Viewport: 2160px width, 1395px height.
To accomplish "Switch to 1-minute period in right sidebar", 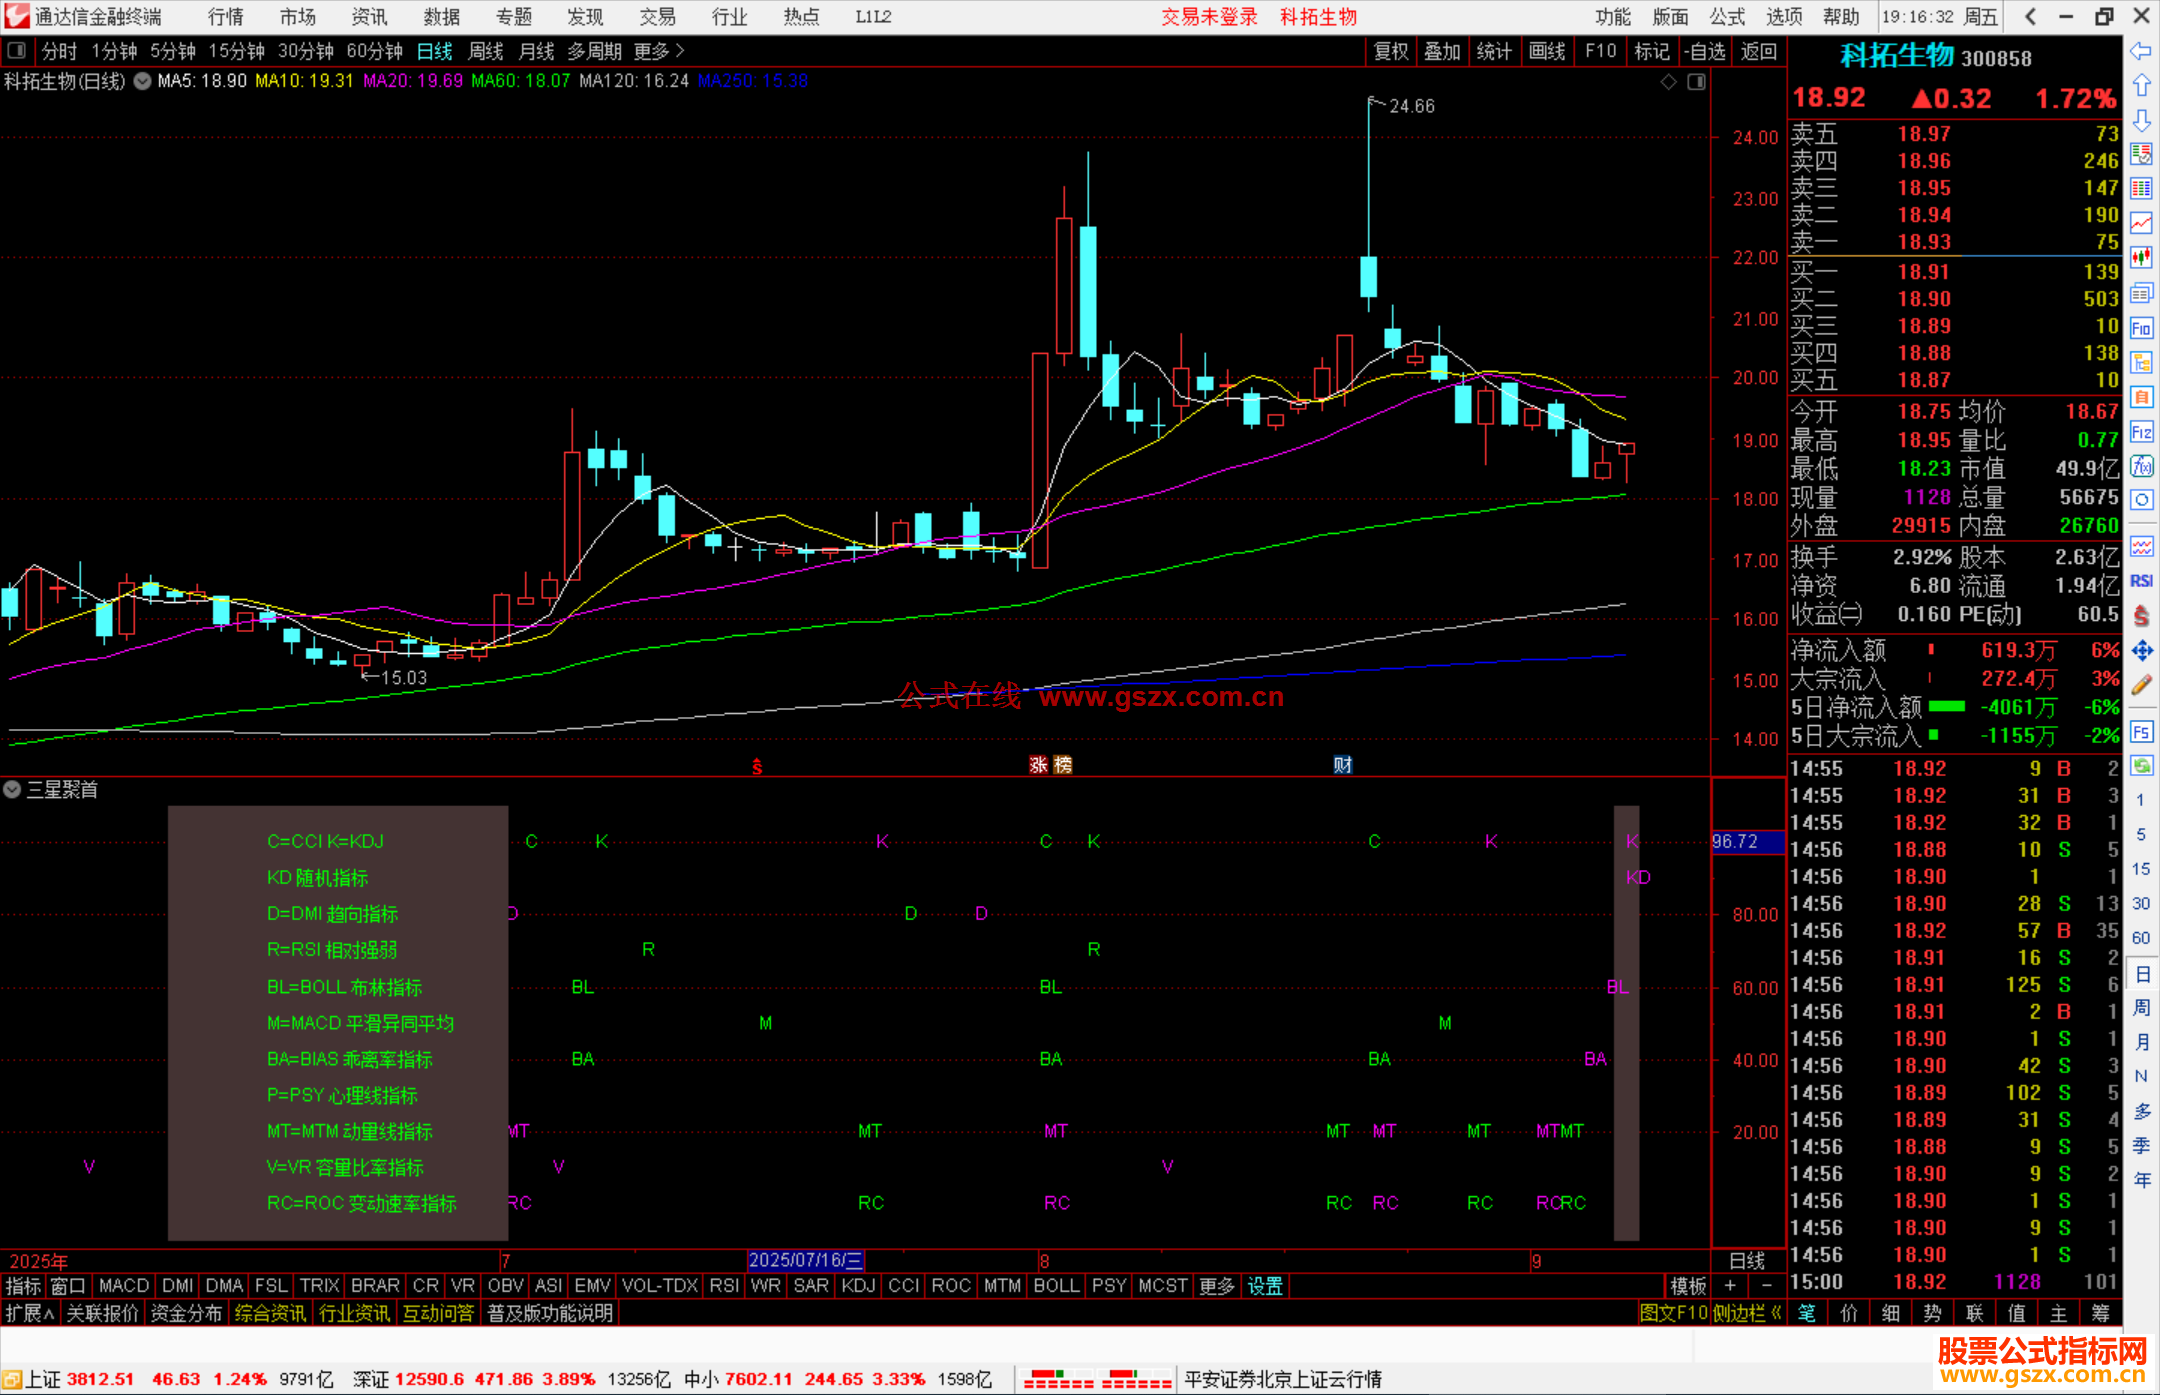I will point(2140,800).
